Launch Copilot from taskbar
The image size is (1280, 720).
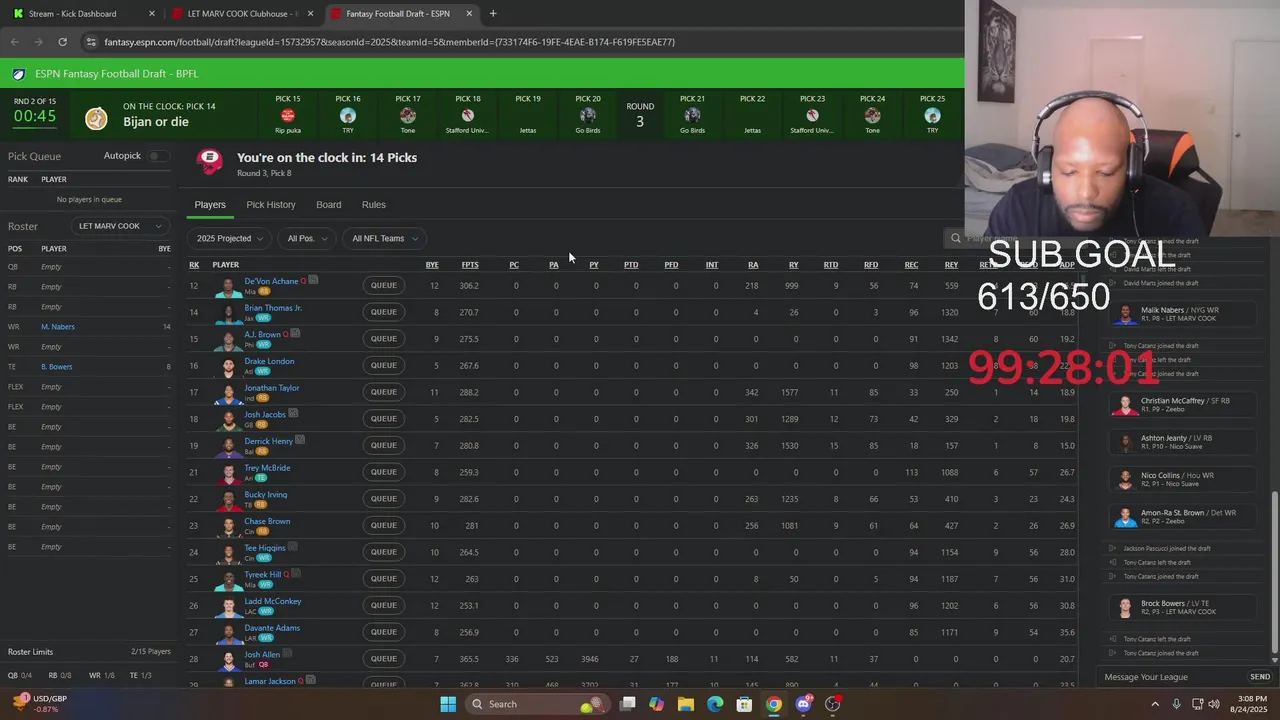coord(656,704)
